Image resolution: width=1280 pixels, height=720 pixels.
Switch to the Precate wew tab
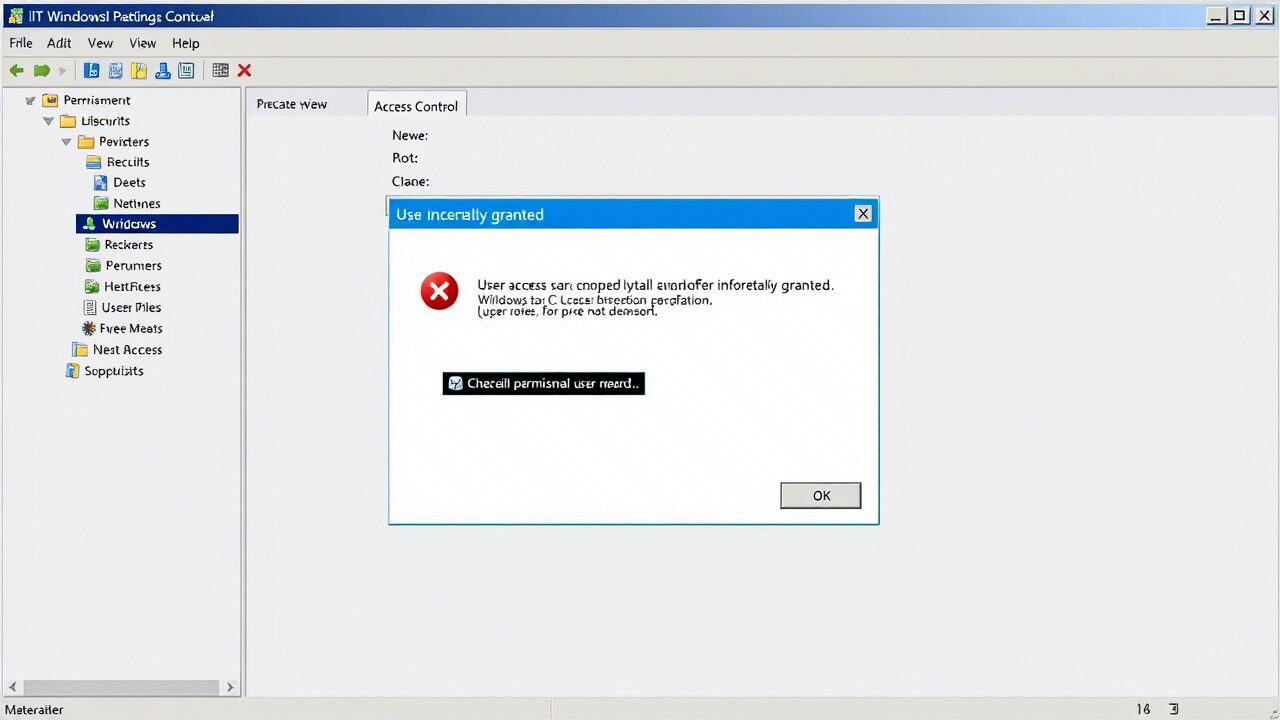[x=292, y=104]
